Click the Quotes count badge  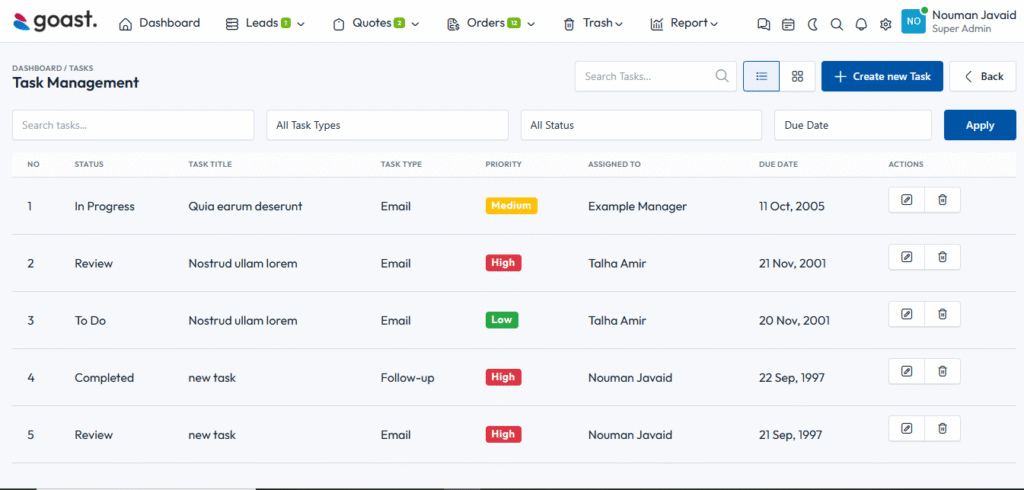point(399,24)
